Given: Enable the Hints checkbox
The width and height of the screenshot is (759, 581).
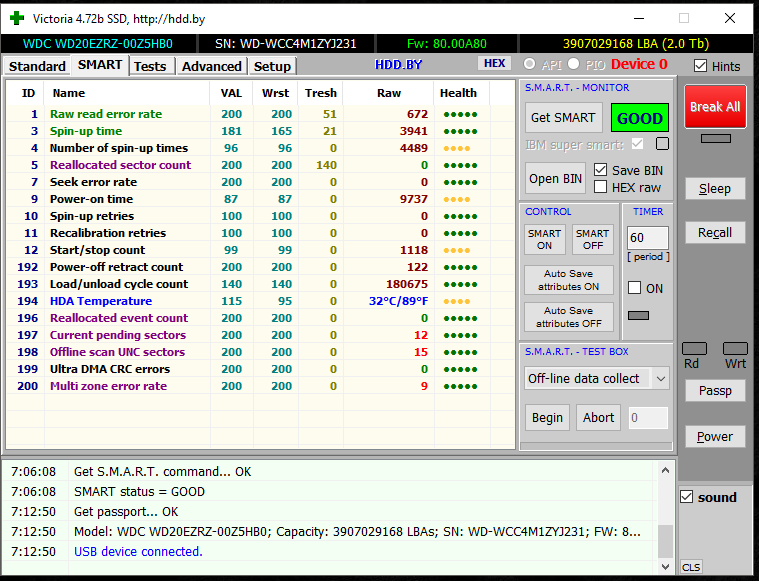Looking at the screenshot, I should [x=701, y=66].
